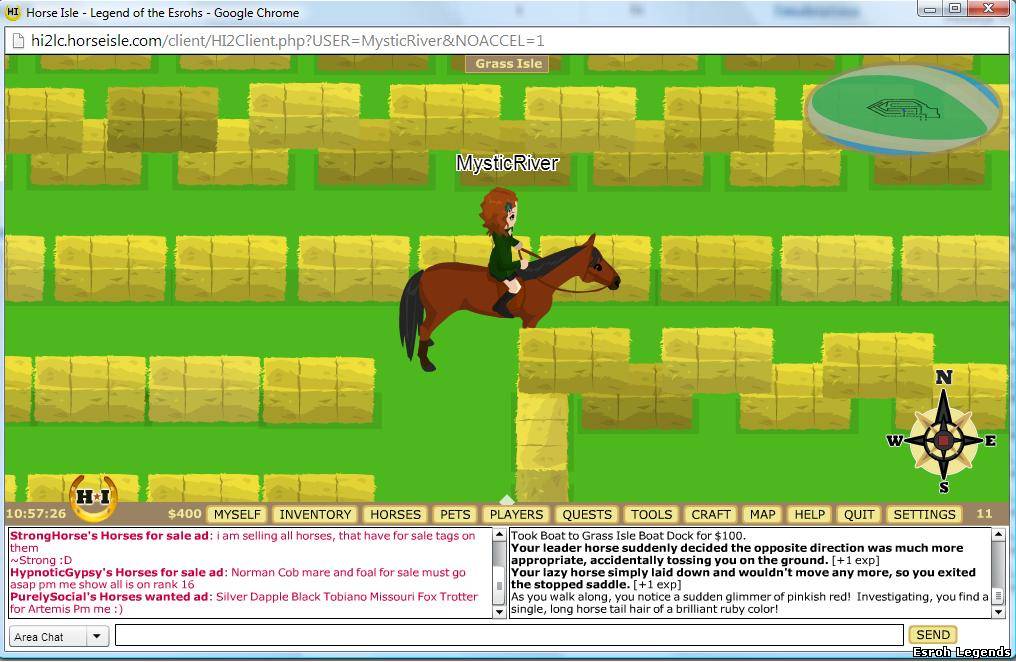Close the Chrome window
1016x662 pixels.
[989, 9]
